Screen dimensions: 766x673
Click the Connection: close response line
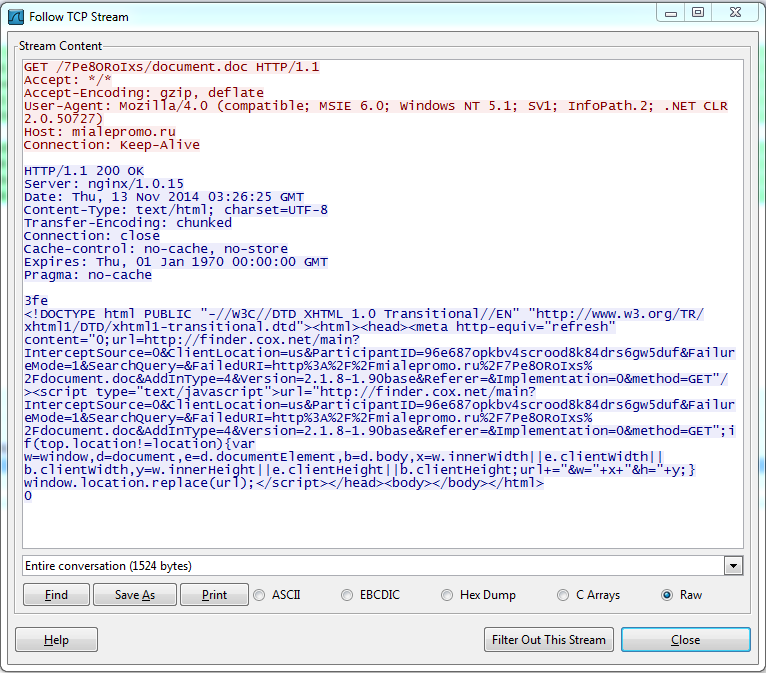pyautogui.click(x=92, y=236)
